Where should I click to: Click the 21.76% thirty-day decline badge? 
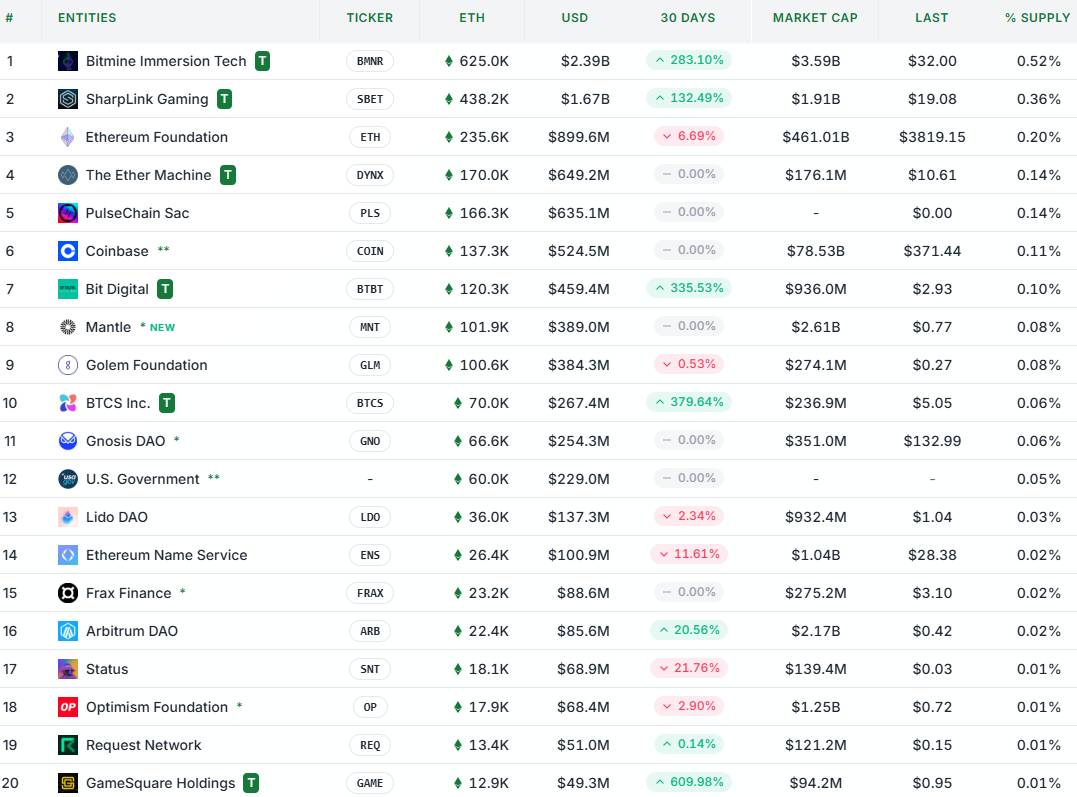tap(689, 668)
